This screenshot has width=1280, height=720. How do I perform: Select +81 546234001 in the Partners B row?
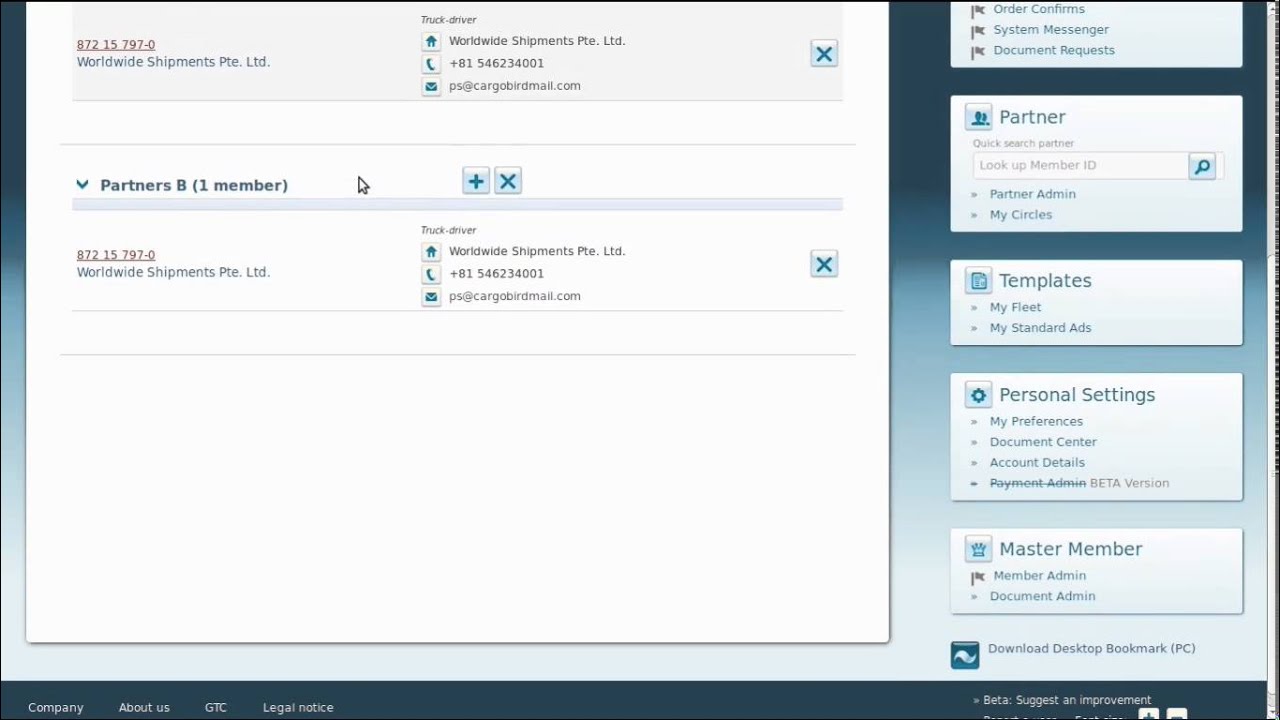[x=497, y=274]
